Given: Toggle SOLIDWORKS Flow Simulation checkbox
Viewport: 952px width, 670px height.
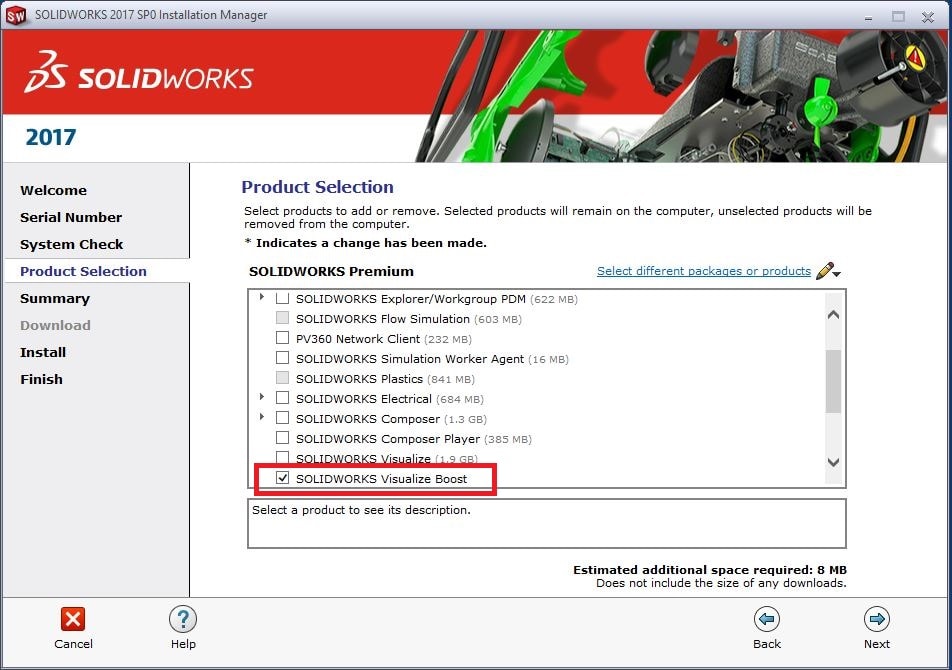Looking at the screenshot, I should (x=282, y=317).
